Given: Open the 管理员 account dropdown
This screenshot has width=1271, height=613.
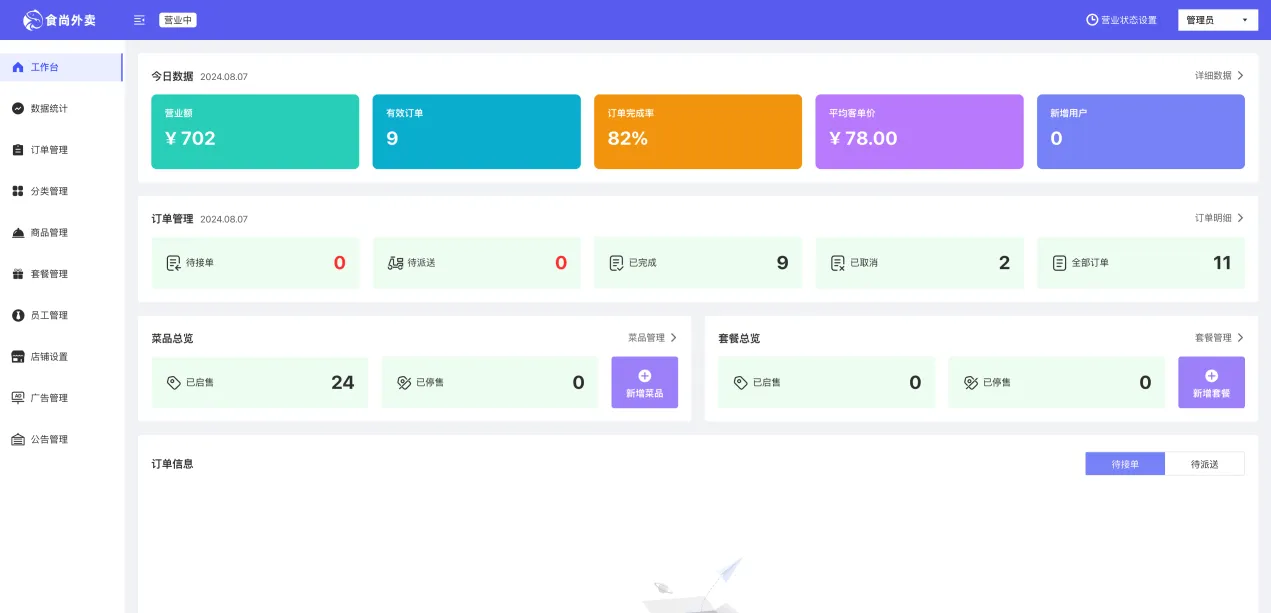Looking at the screenshot, I should (1217, 20).
